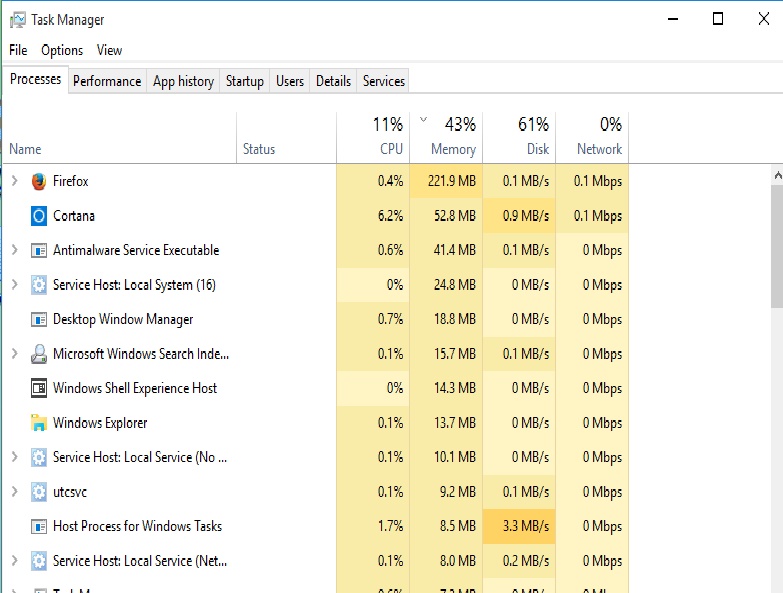The width and height of the screenshot is (783, 593).
Task: Click the Windows Explorer folder icon
Action: [39, 423]
